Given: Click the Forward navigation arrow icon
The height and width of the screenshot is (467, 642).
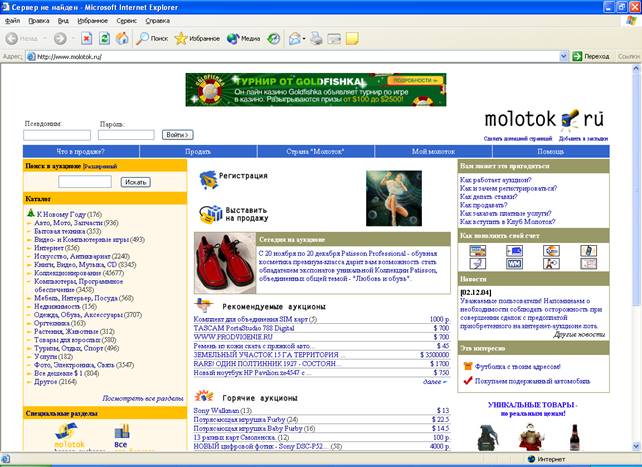Looking at the screenshot, I should 60,38.
